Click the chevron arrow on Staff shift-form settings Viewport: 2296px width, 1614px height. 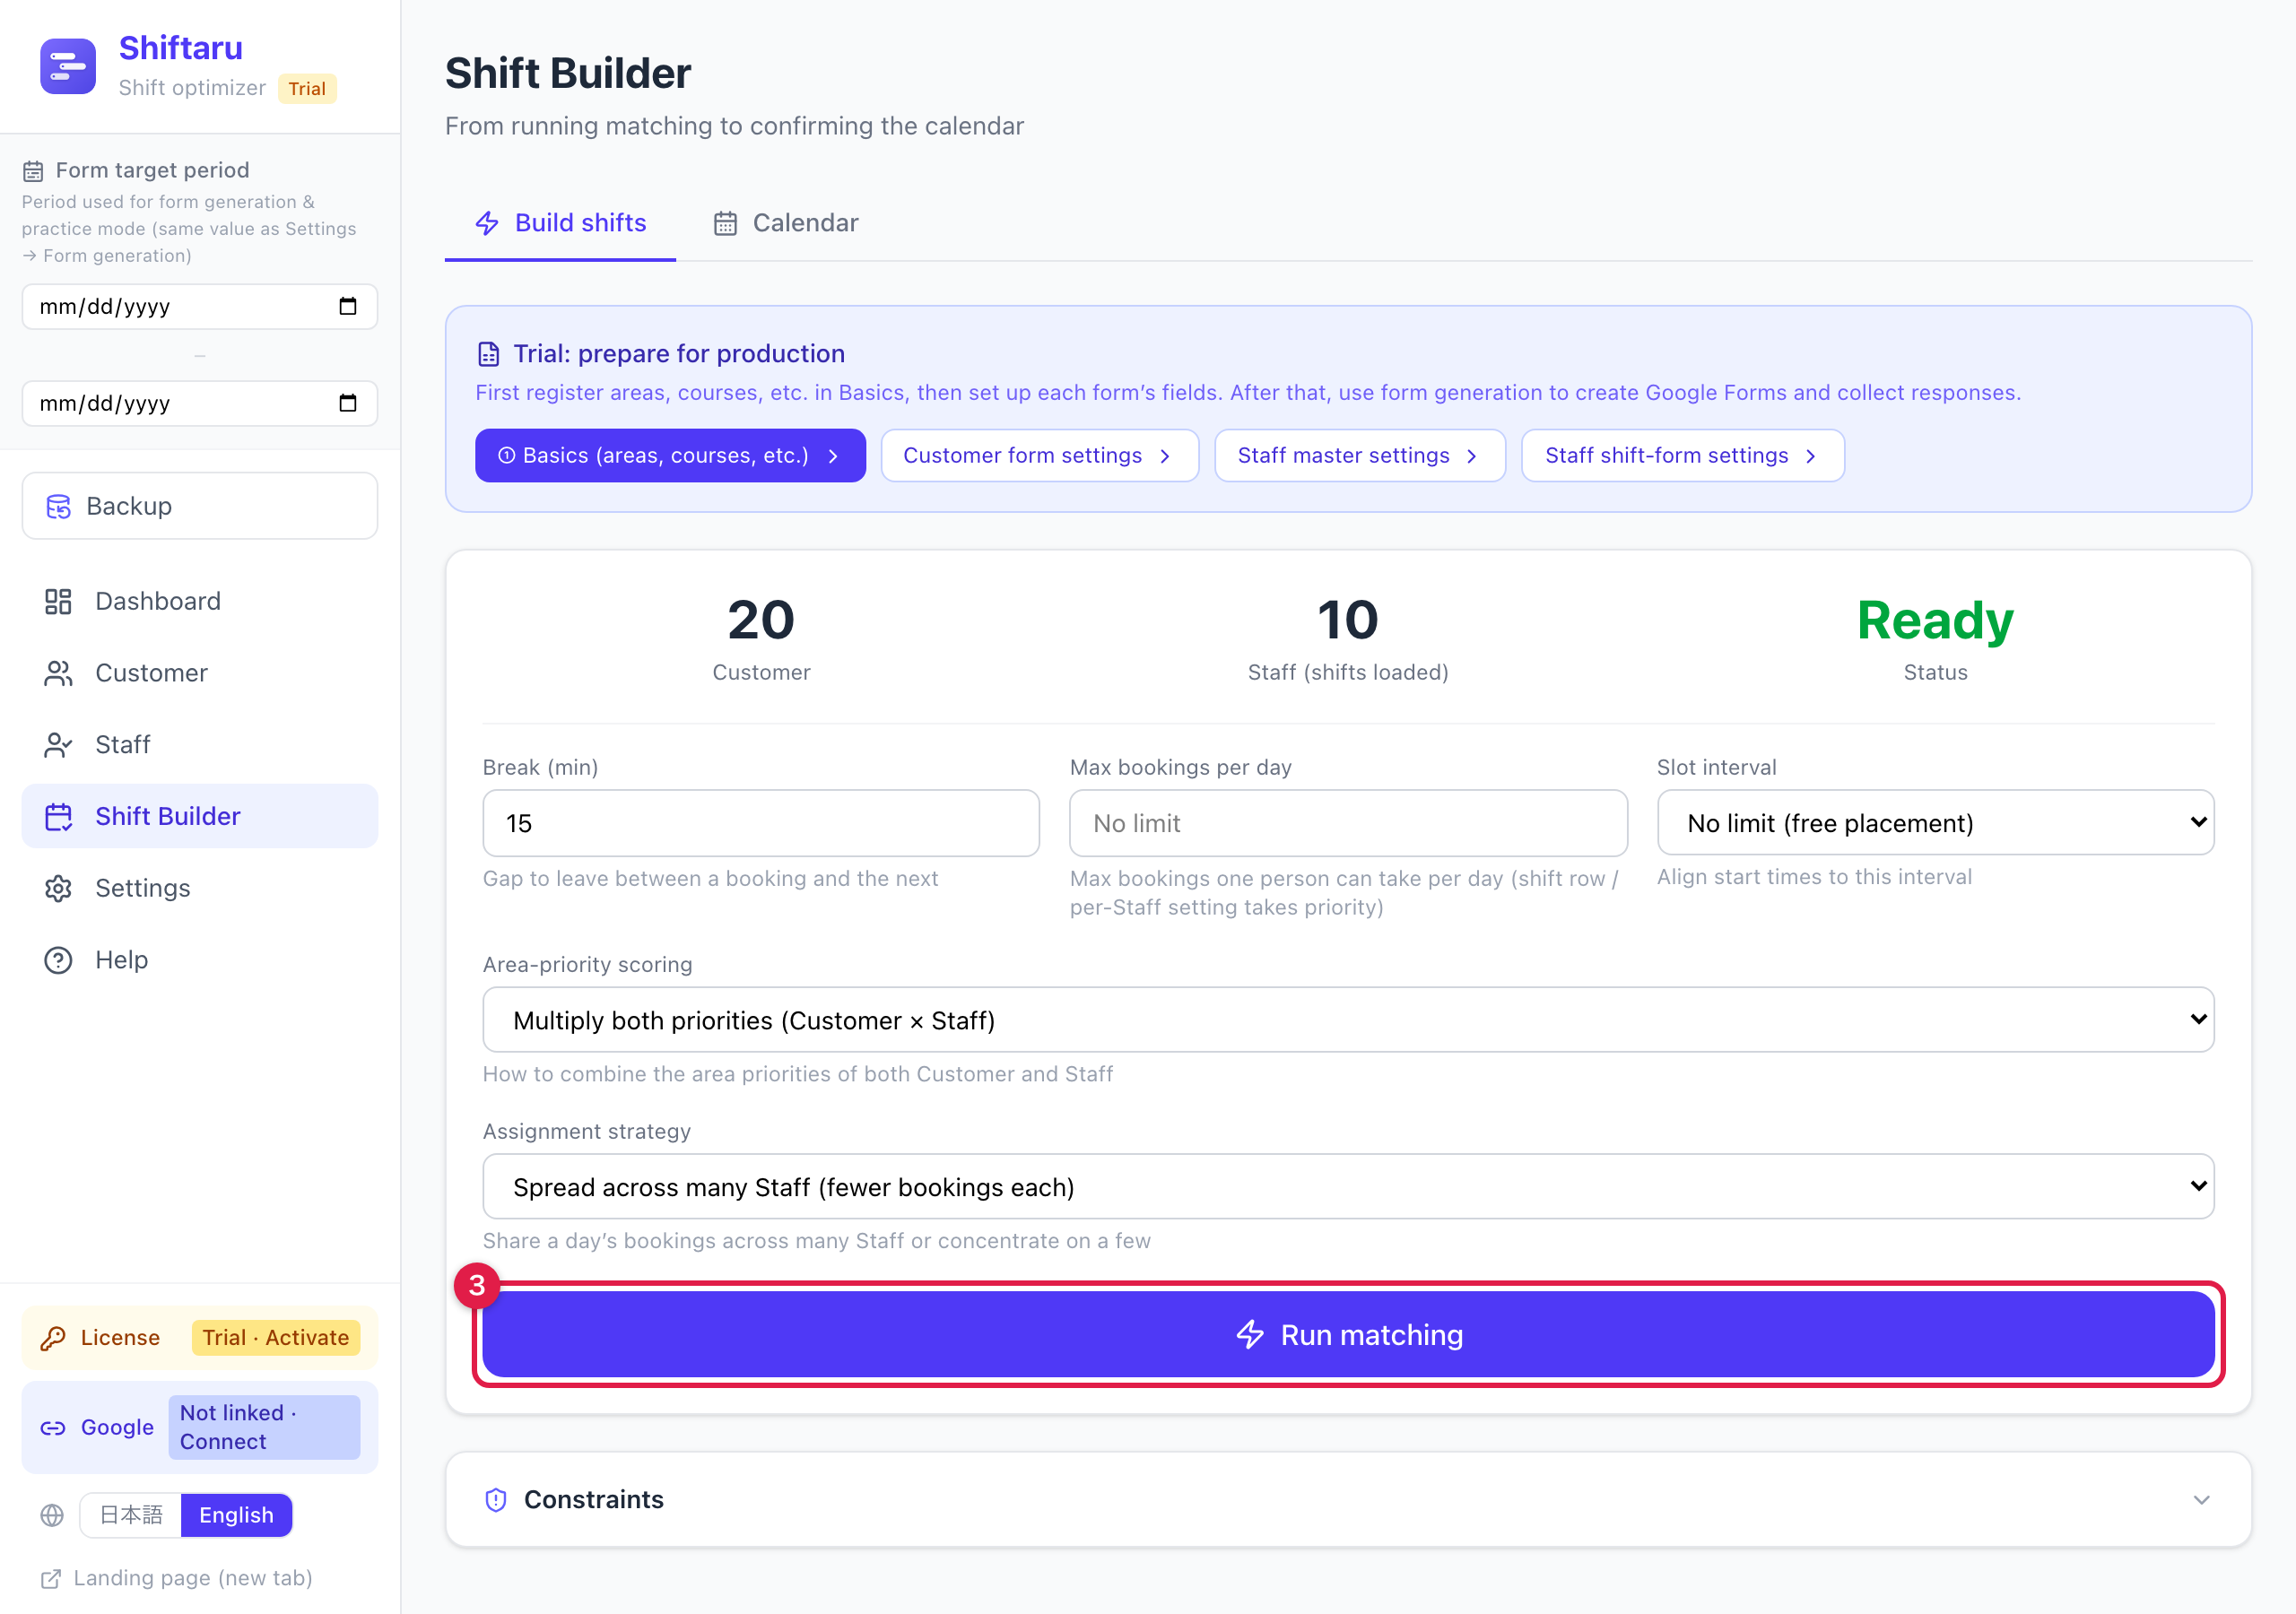(x=1810, y=456)
